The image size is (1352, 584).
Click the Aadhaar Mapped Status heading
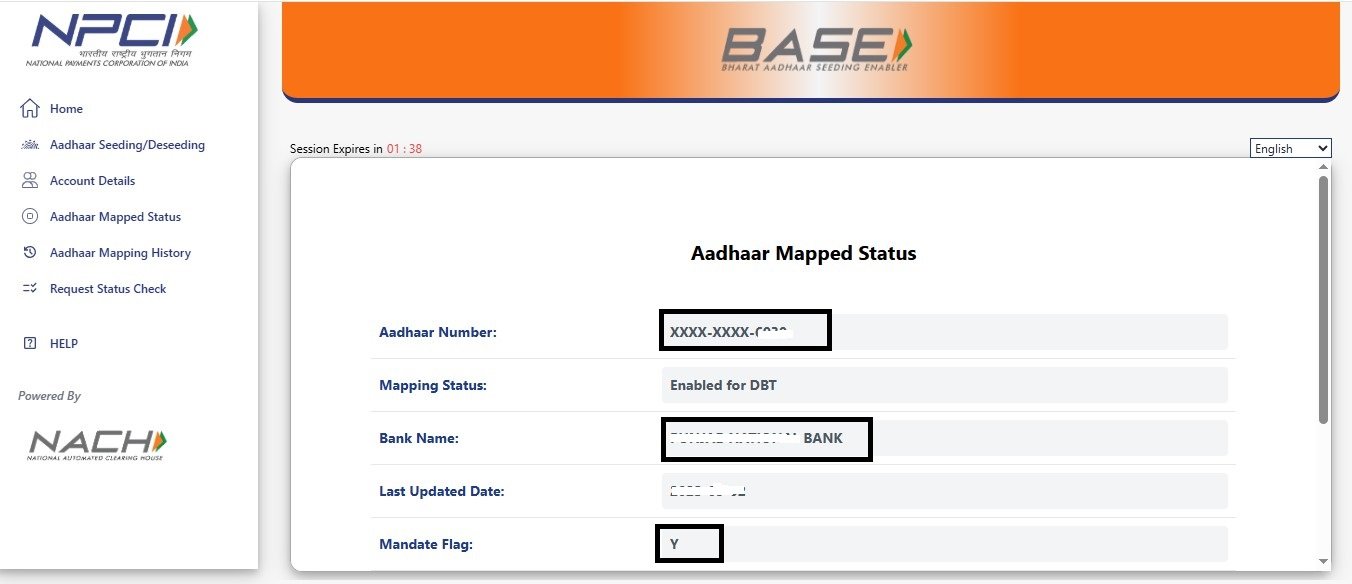pyautogui.click(x=803, y=253)
